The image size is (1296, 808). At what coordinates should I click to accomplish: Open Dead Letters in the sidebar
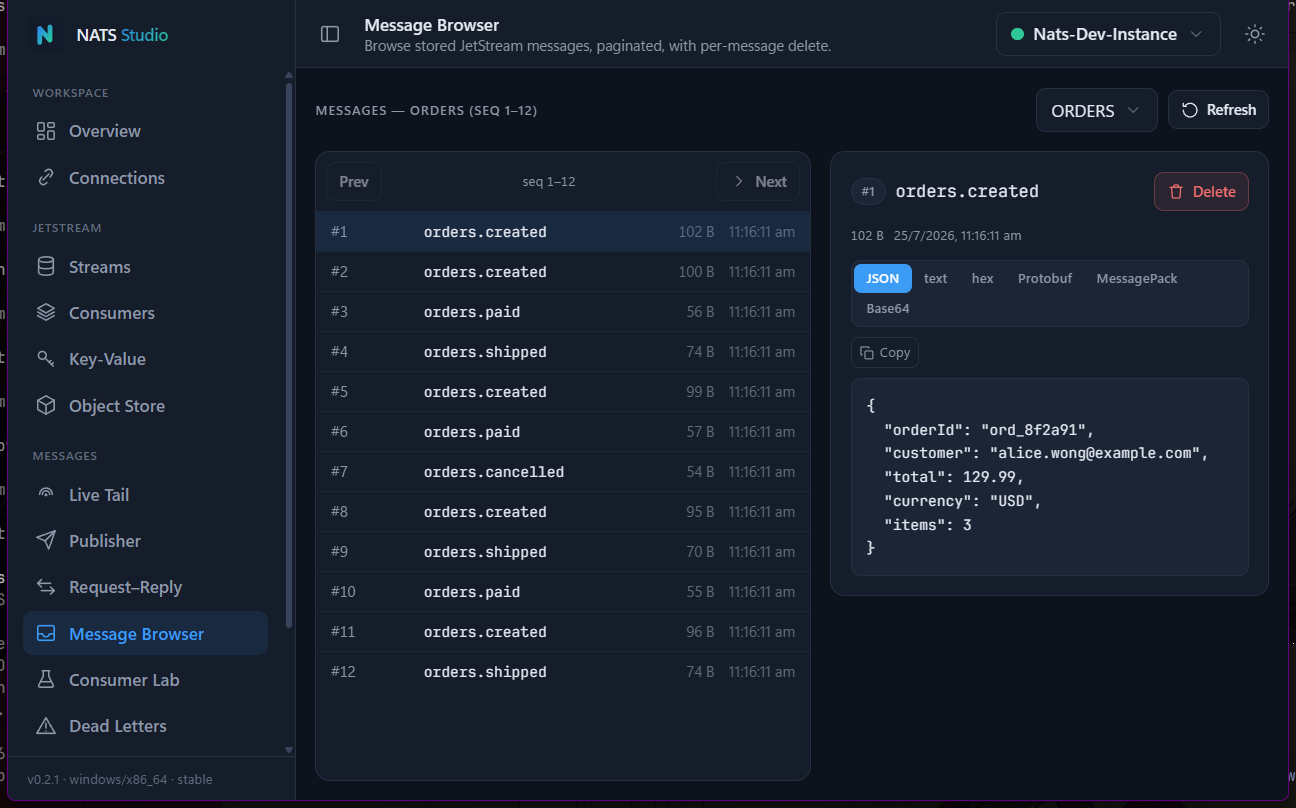coord(145,726)
